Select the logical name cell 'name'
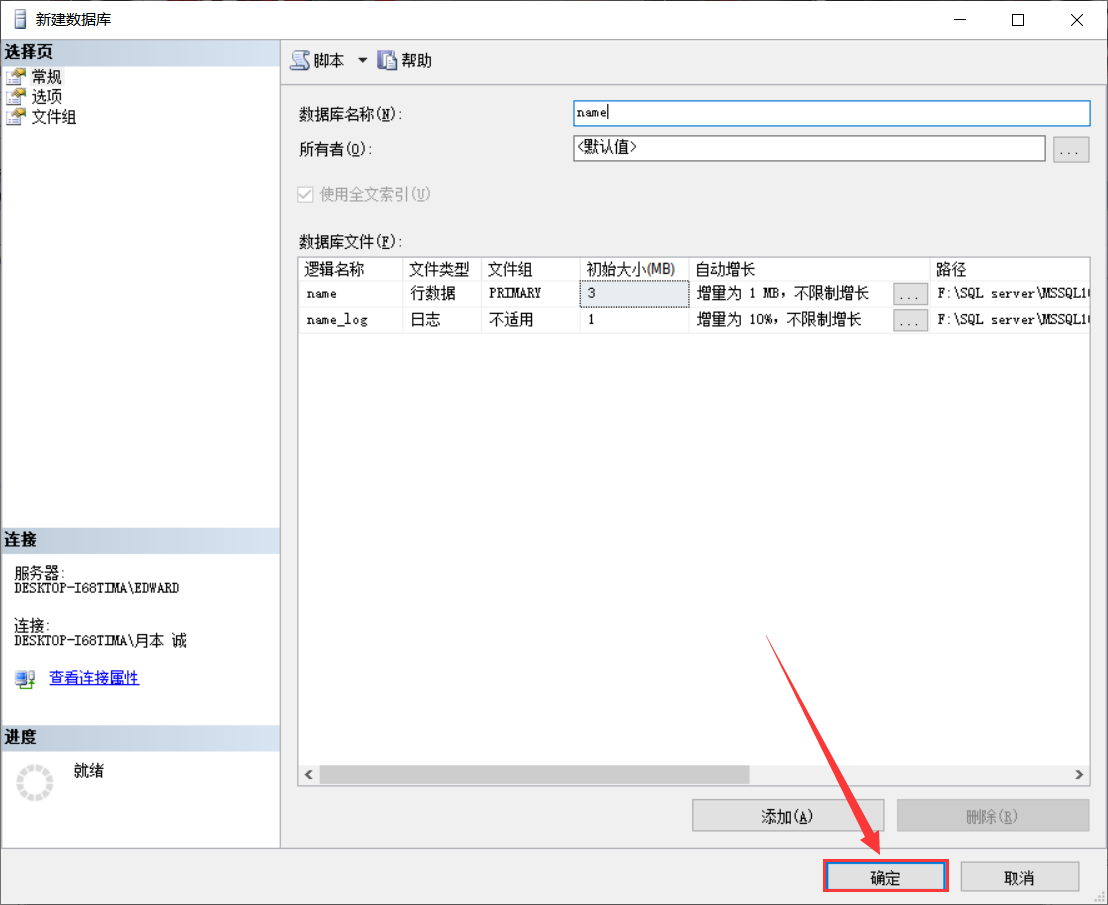The height and width of the screenshot is (905, 1108). pos(350,294)
